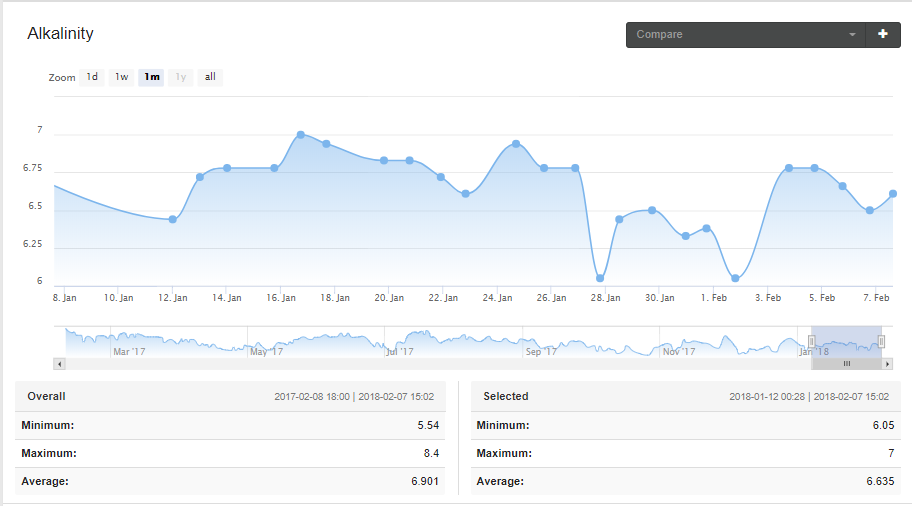Click the Sep '17 region of navigator
This screenshot has width=912, height=506.
[541, 351]
